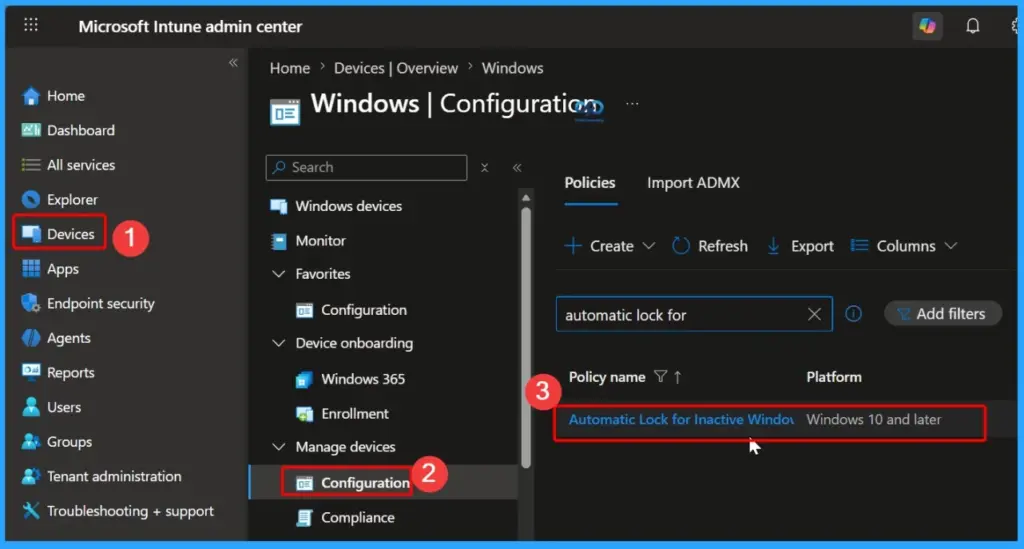This screenshot has height=549, width=1024.
Task: Click the Explorer icon in sidebar
Action: click(31, 199)
